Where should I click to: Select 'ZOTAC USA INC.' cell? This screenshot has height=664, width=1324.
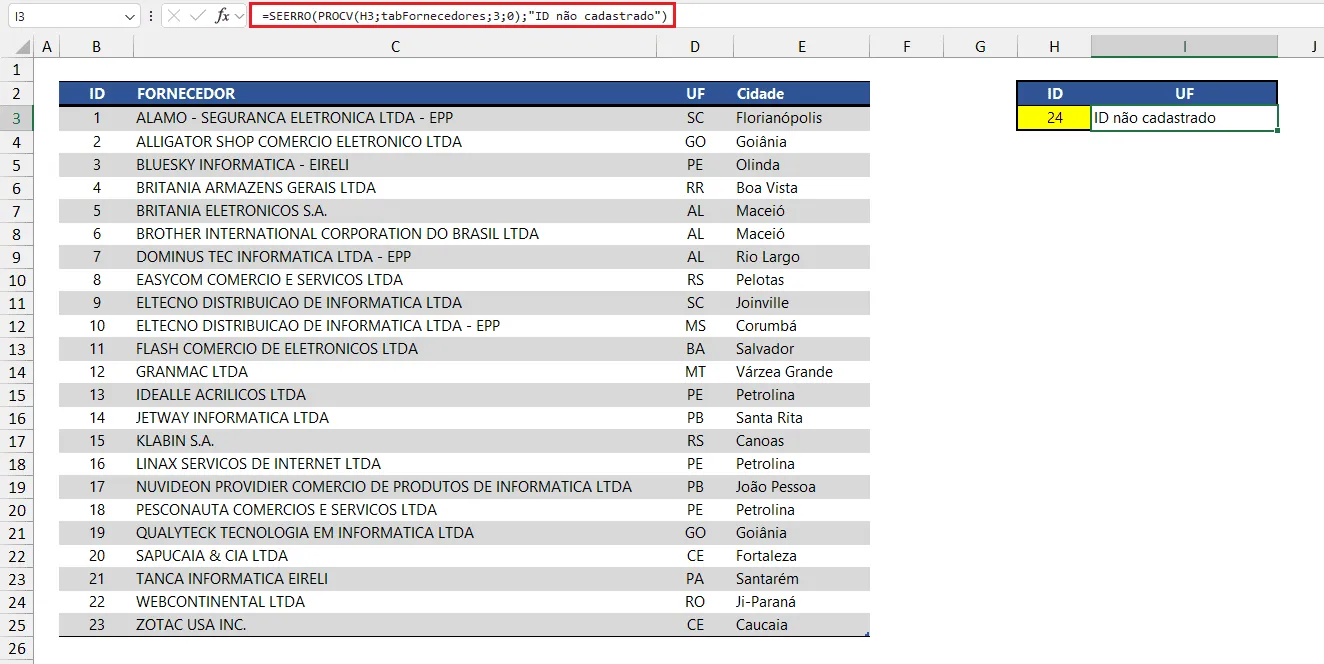point(396,624)
